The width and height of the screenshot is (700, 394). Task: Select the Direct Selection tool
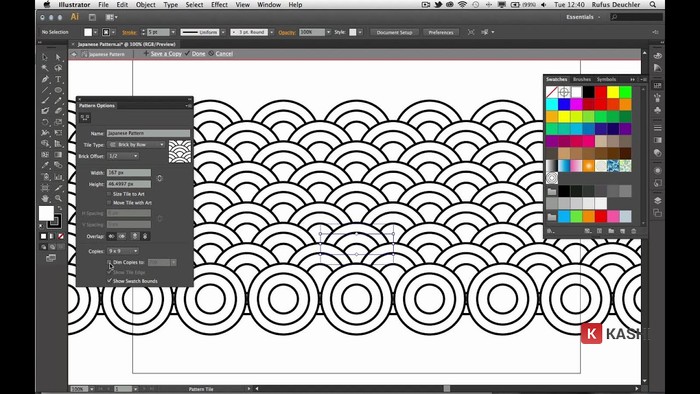pos(58,57)
